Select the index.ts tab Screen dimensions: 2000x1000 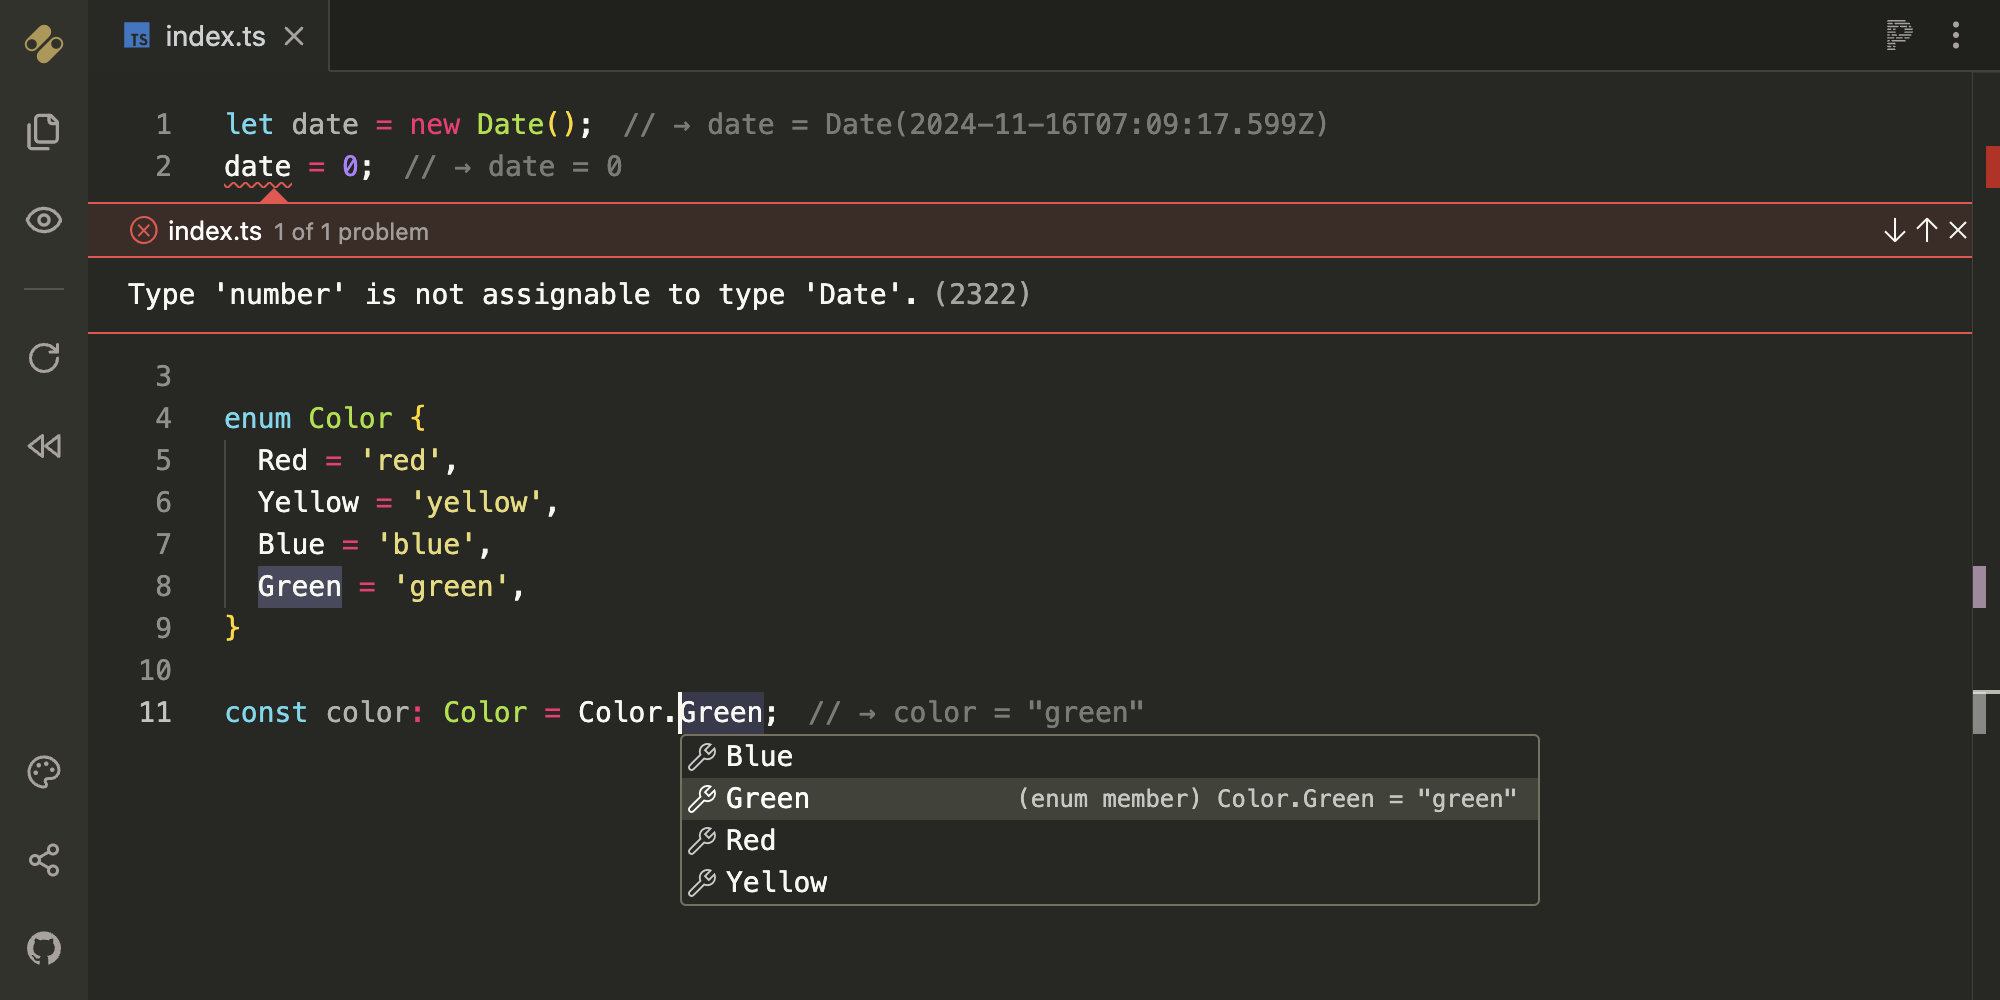point(214,37)
